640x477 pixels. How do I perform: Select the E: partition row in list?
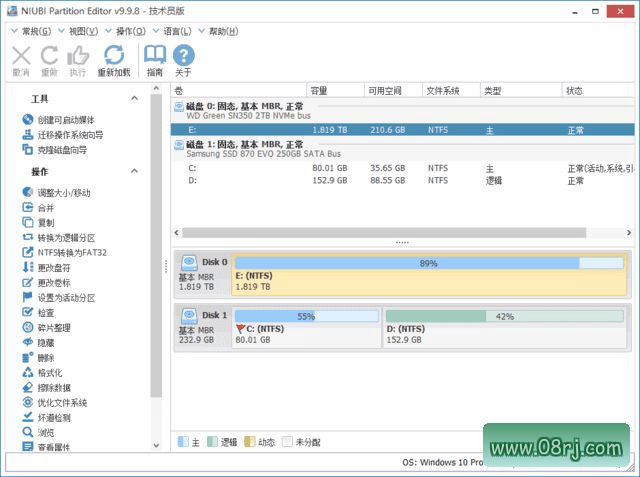tap(402, 130)
